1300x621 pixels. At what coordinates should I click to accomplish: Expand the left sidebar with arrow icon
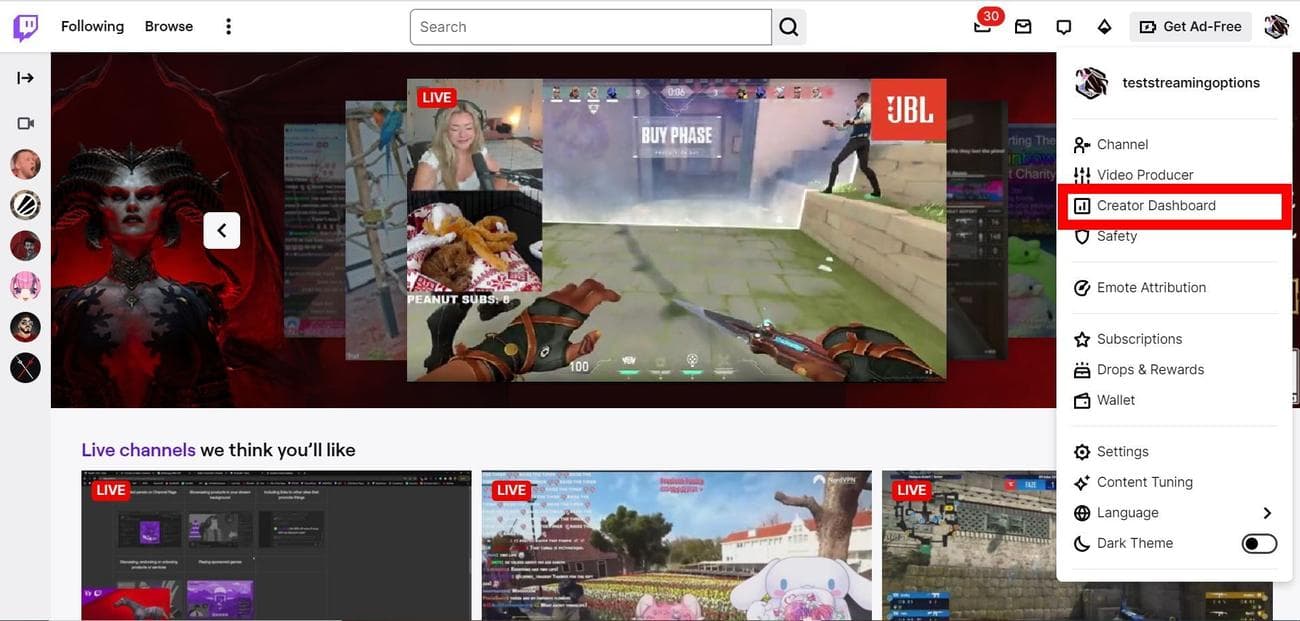point(26,78)
